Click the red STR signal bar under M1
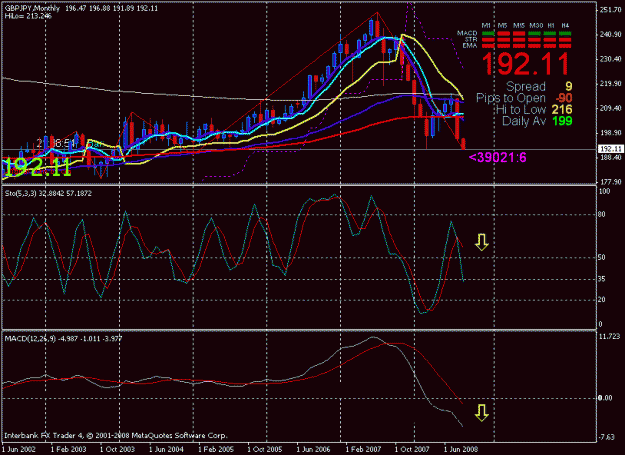The width and height of the screenshot is (625, 455). point(488,40)
